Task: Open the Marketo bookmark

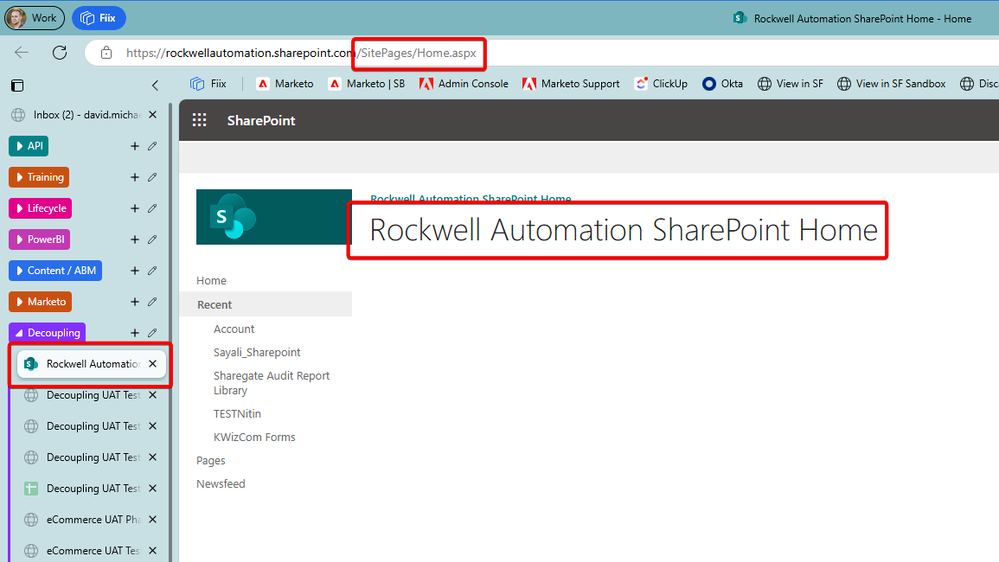Action: (x=285, y=83)
